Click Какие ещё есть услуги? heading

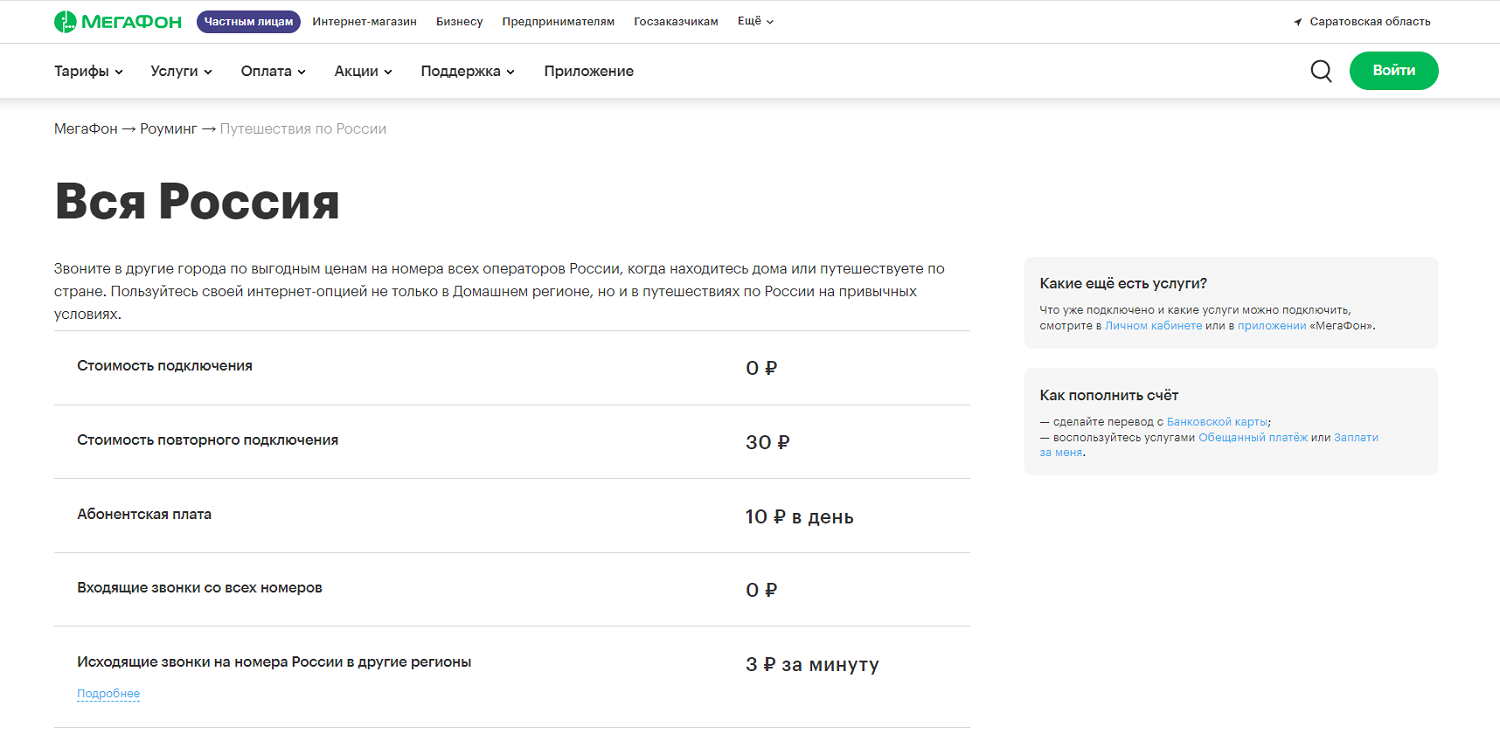[x=1124, y=284]
